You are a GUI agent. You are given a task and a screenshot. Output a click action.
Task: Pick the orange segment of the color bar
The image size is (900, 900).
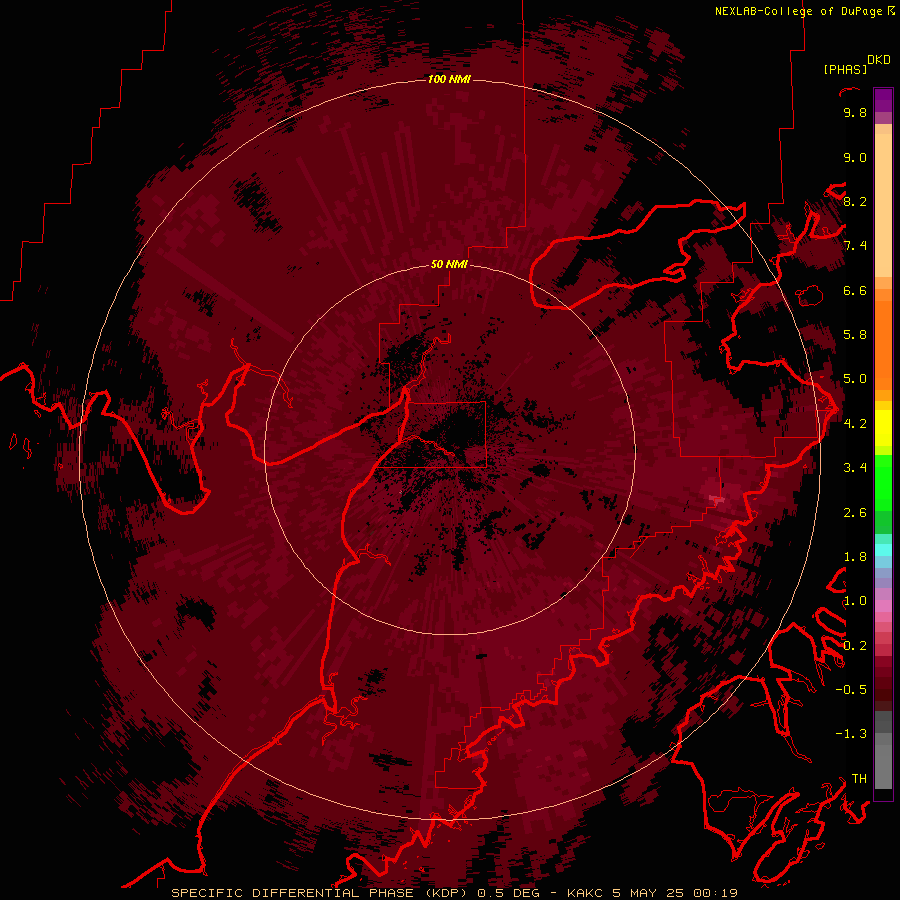coord(883,345)
